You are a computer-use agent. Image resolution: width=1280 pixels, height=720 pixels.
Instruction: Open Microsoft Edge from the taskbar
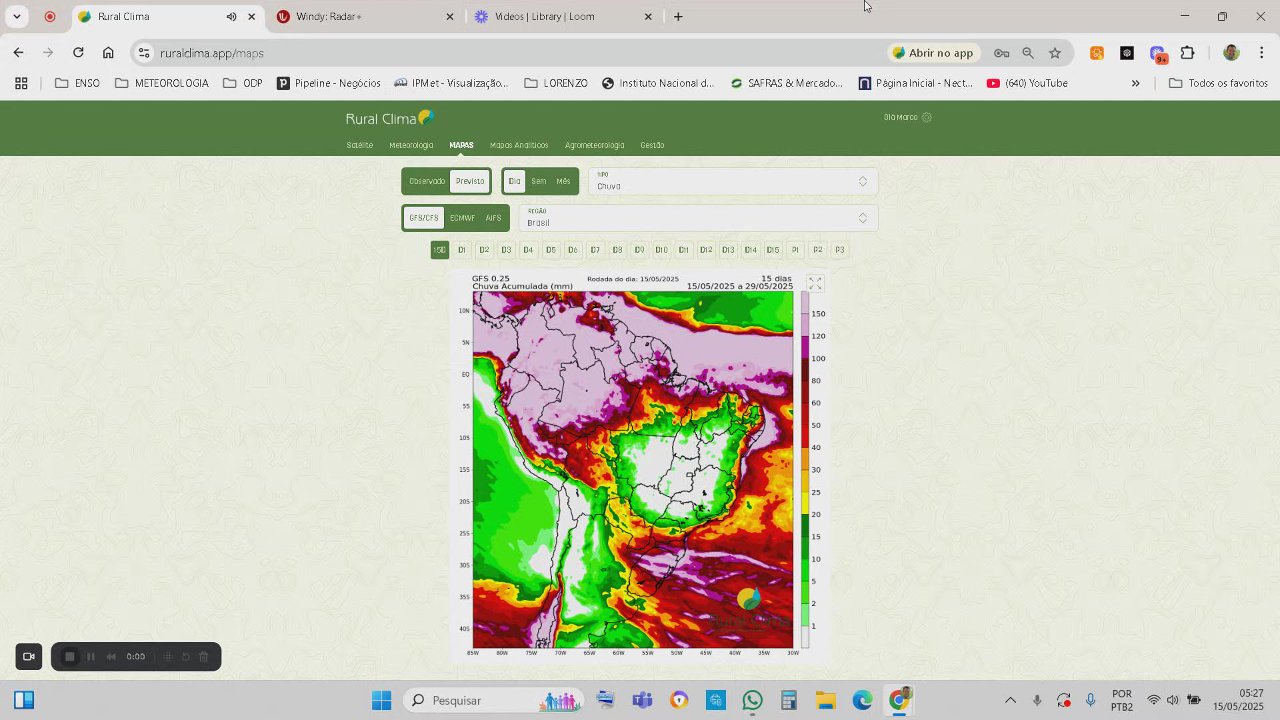coord(862,700)
